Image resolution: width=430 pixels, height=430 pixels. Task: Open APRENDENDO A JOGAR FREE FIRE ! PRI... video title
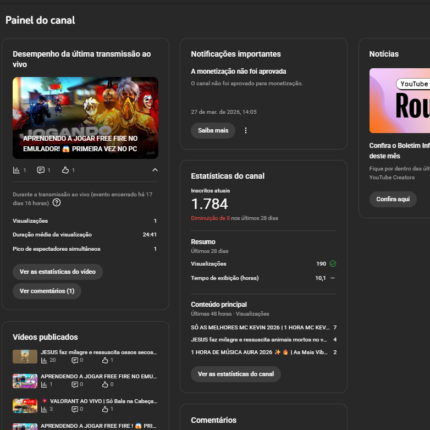(99, 426)
